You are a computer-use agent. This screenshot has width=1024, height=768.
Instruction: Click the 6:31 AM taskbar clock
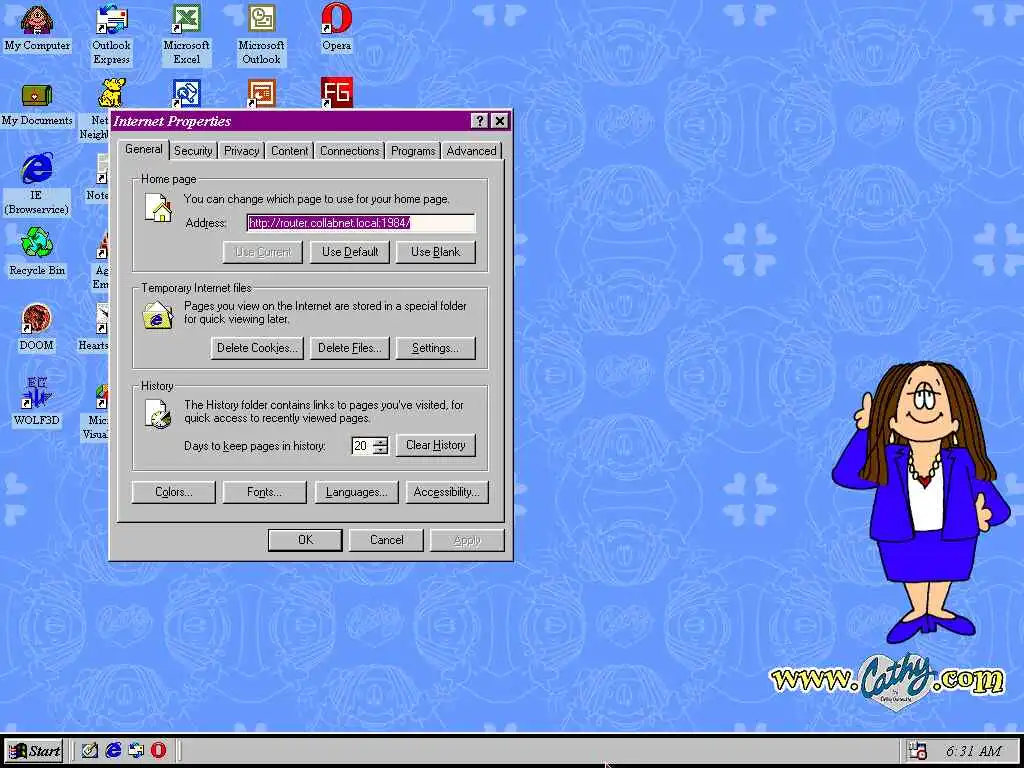973,751
